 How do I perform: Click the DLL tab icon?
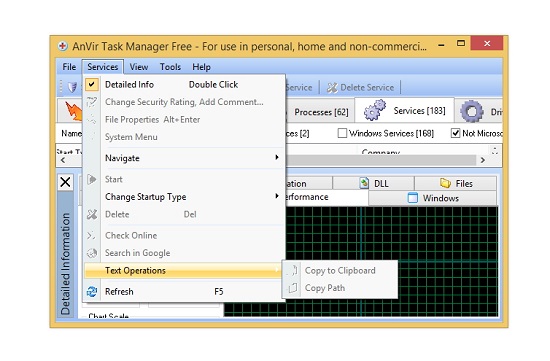pos(364,183)
